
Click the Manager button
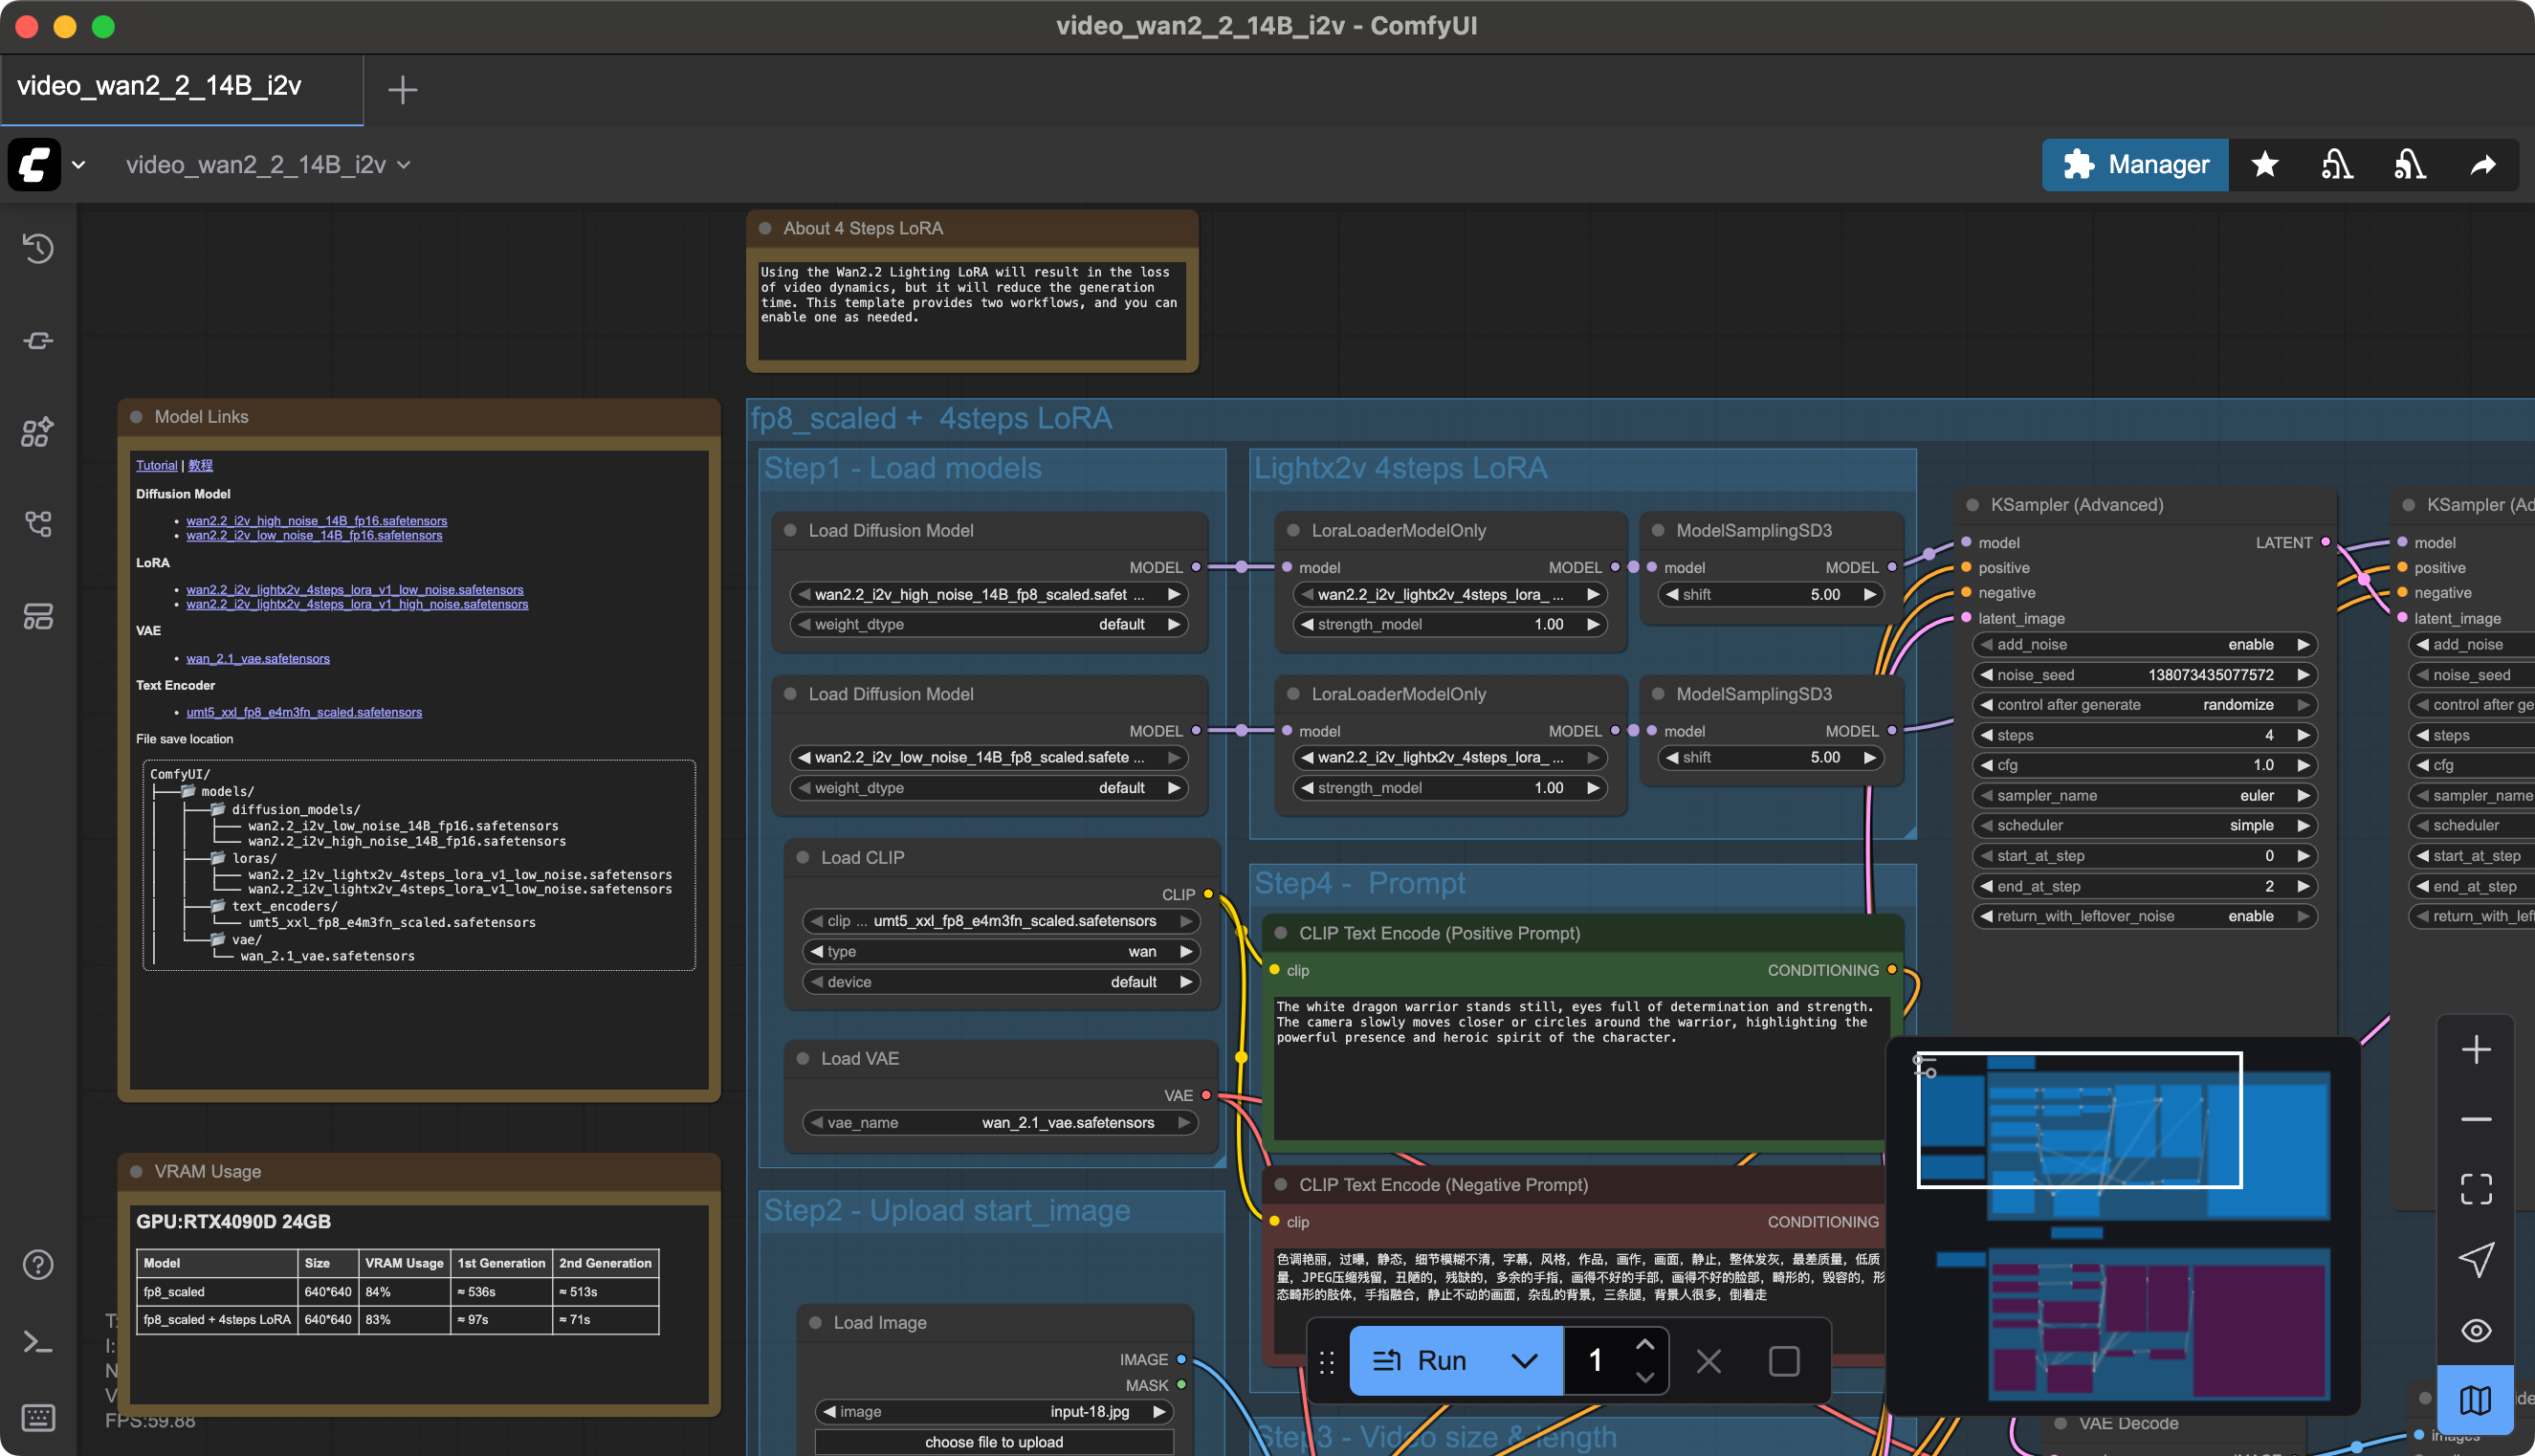point(2135,165)
